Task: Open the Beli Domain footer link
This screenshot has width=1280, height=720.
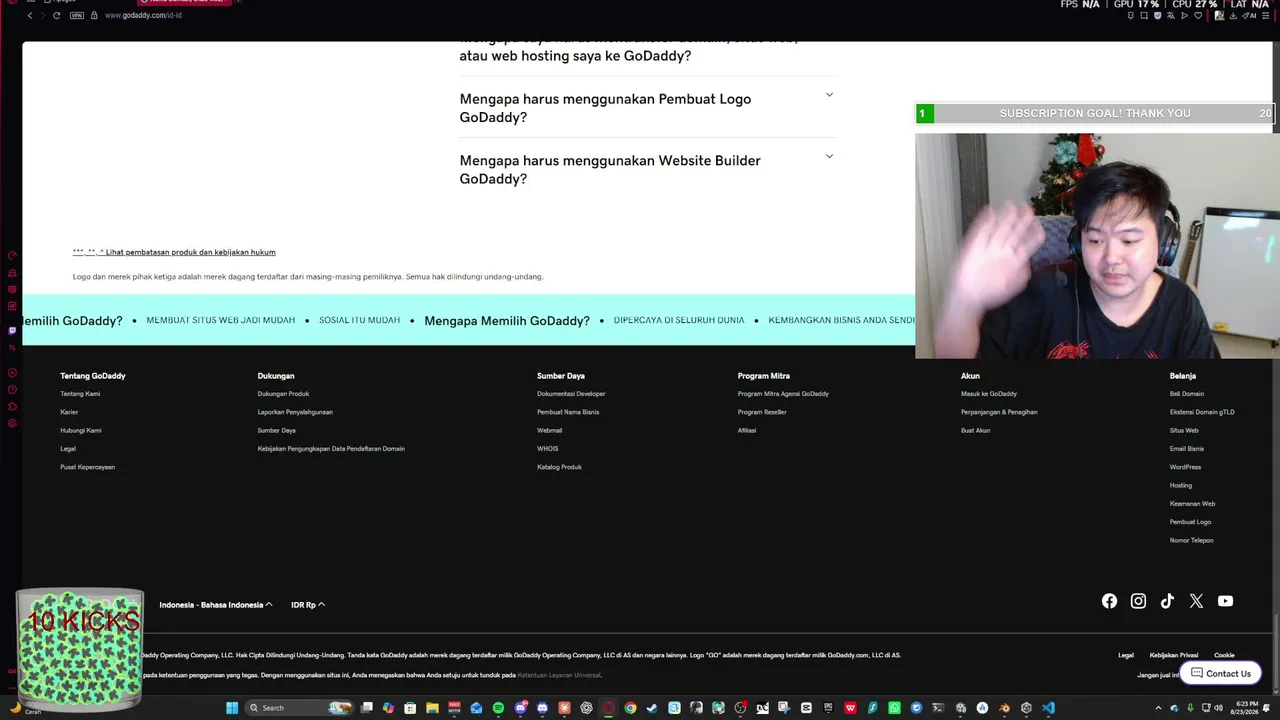Action: tap(1187, 394)
